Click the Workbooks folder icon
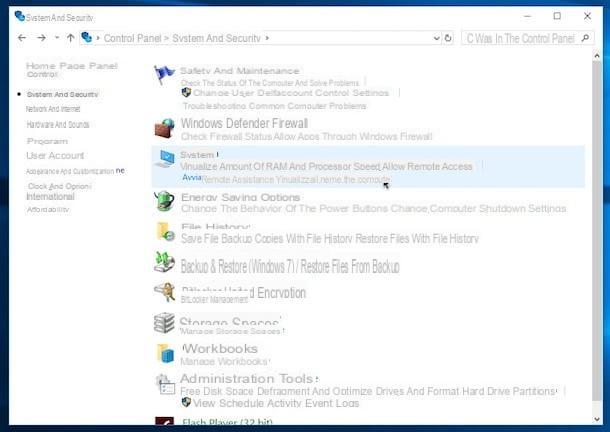 (x=165, y=353)
